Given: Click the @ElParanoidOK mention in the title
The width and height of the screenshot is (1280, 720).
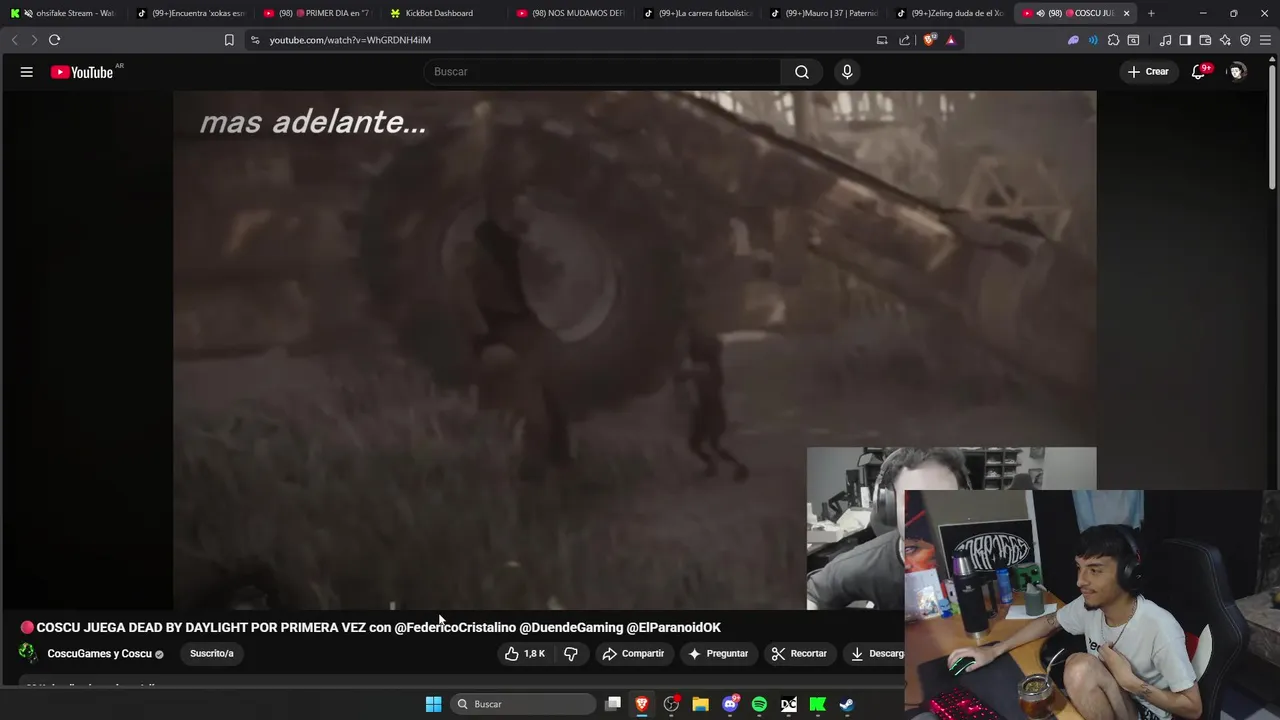Looking at the screenshot, I should click(674, 628).
